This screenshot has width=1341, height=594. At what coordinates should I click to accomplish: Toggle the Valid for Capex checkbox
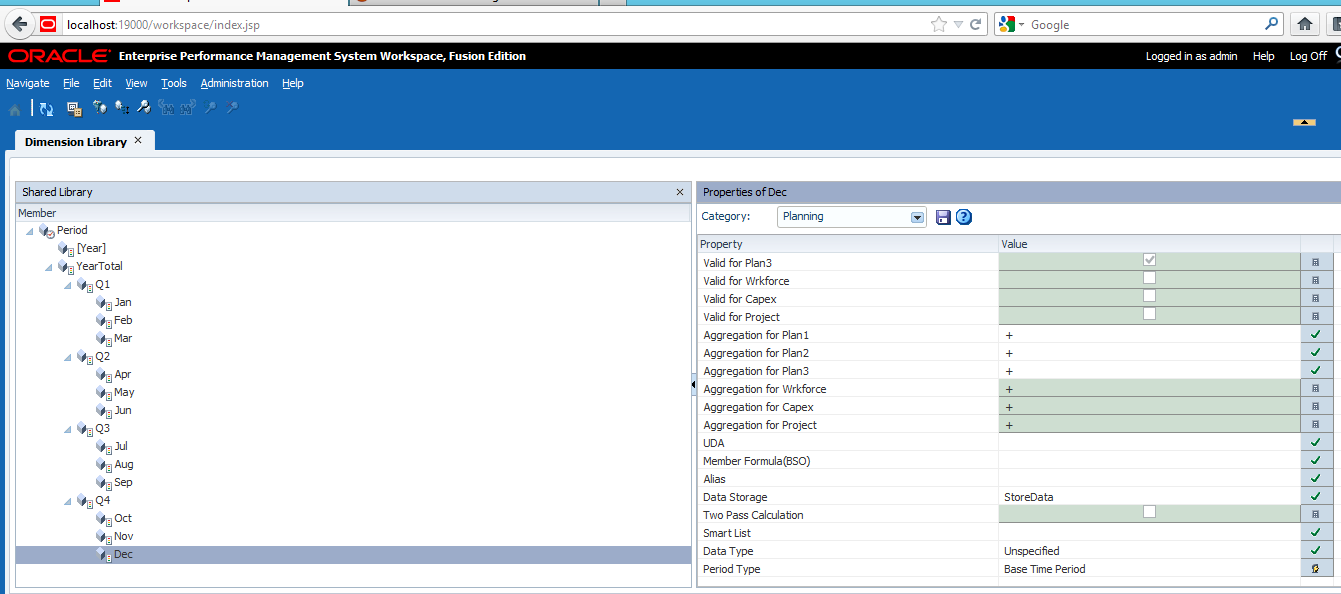point(1150,296)
